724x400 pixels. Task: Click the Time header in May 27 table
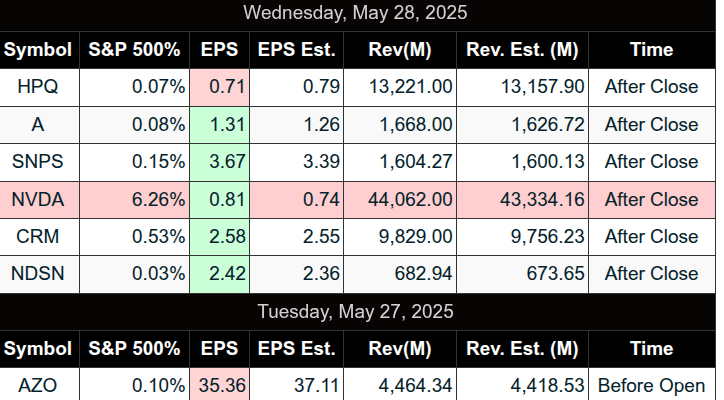[x=652, y=349]
